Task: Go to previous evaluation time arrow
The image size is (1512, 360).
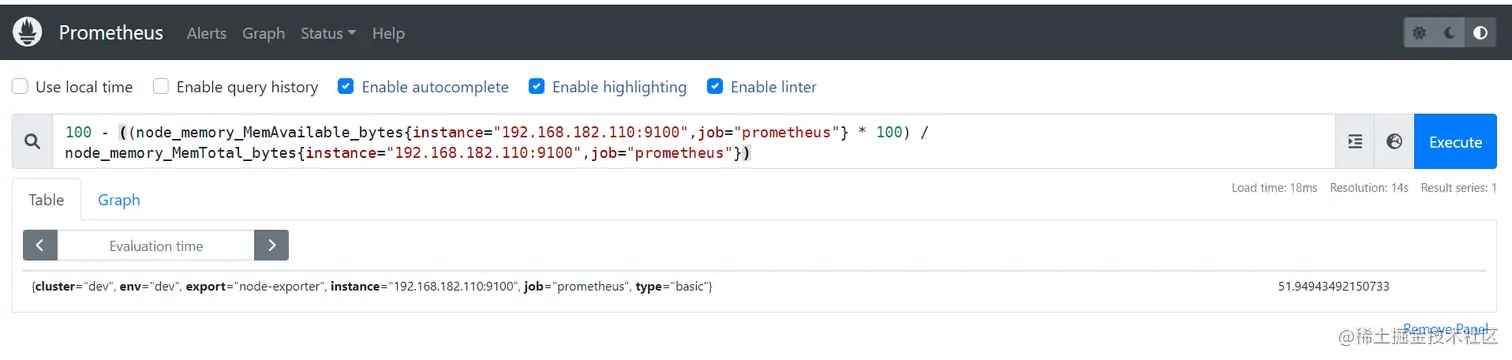Action: tap(40, 245)
